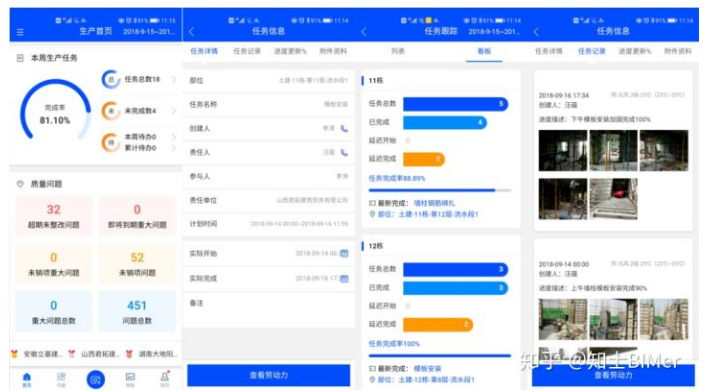This screenshot has height=391, width=707.
Task: Open stairway photo with red object
Action: 613,199
